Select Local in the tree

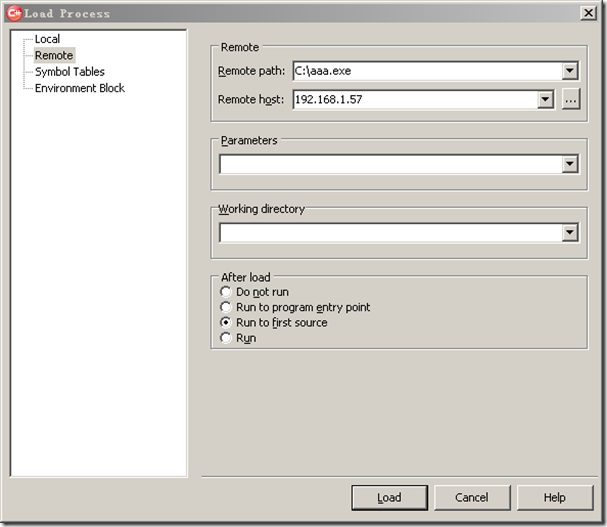[47, 39]
